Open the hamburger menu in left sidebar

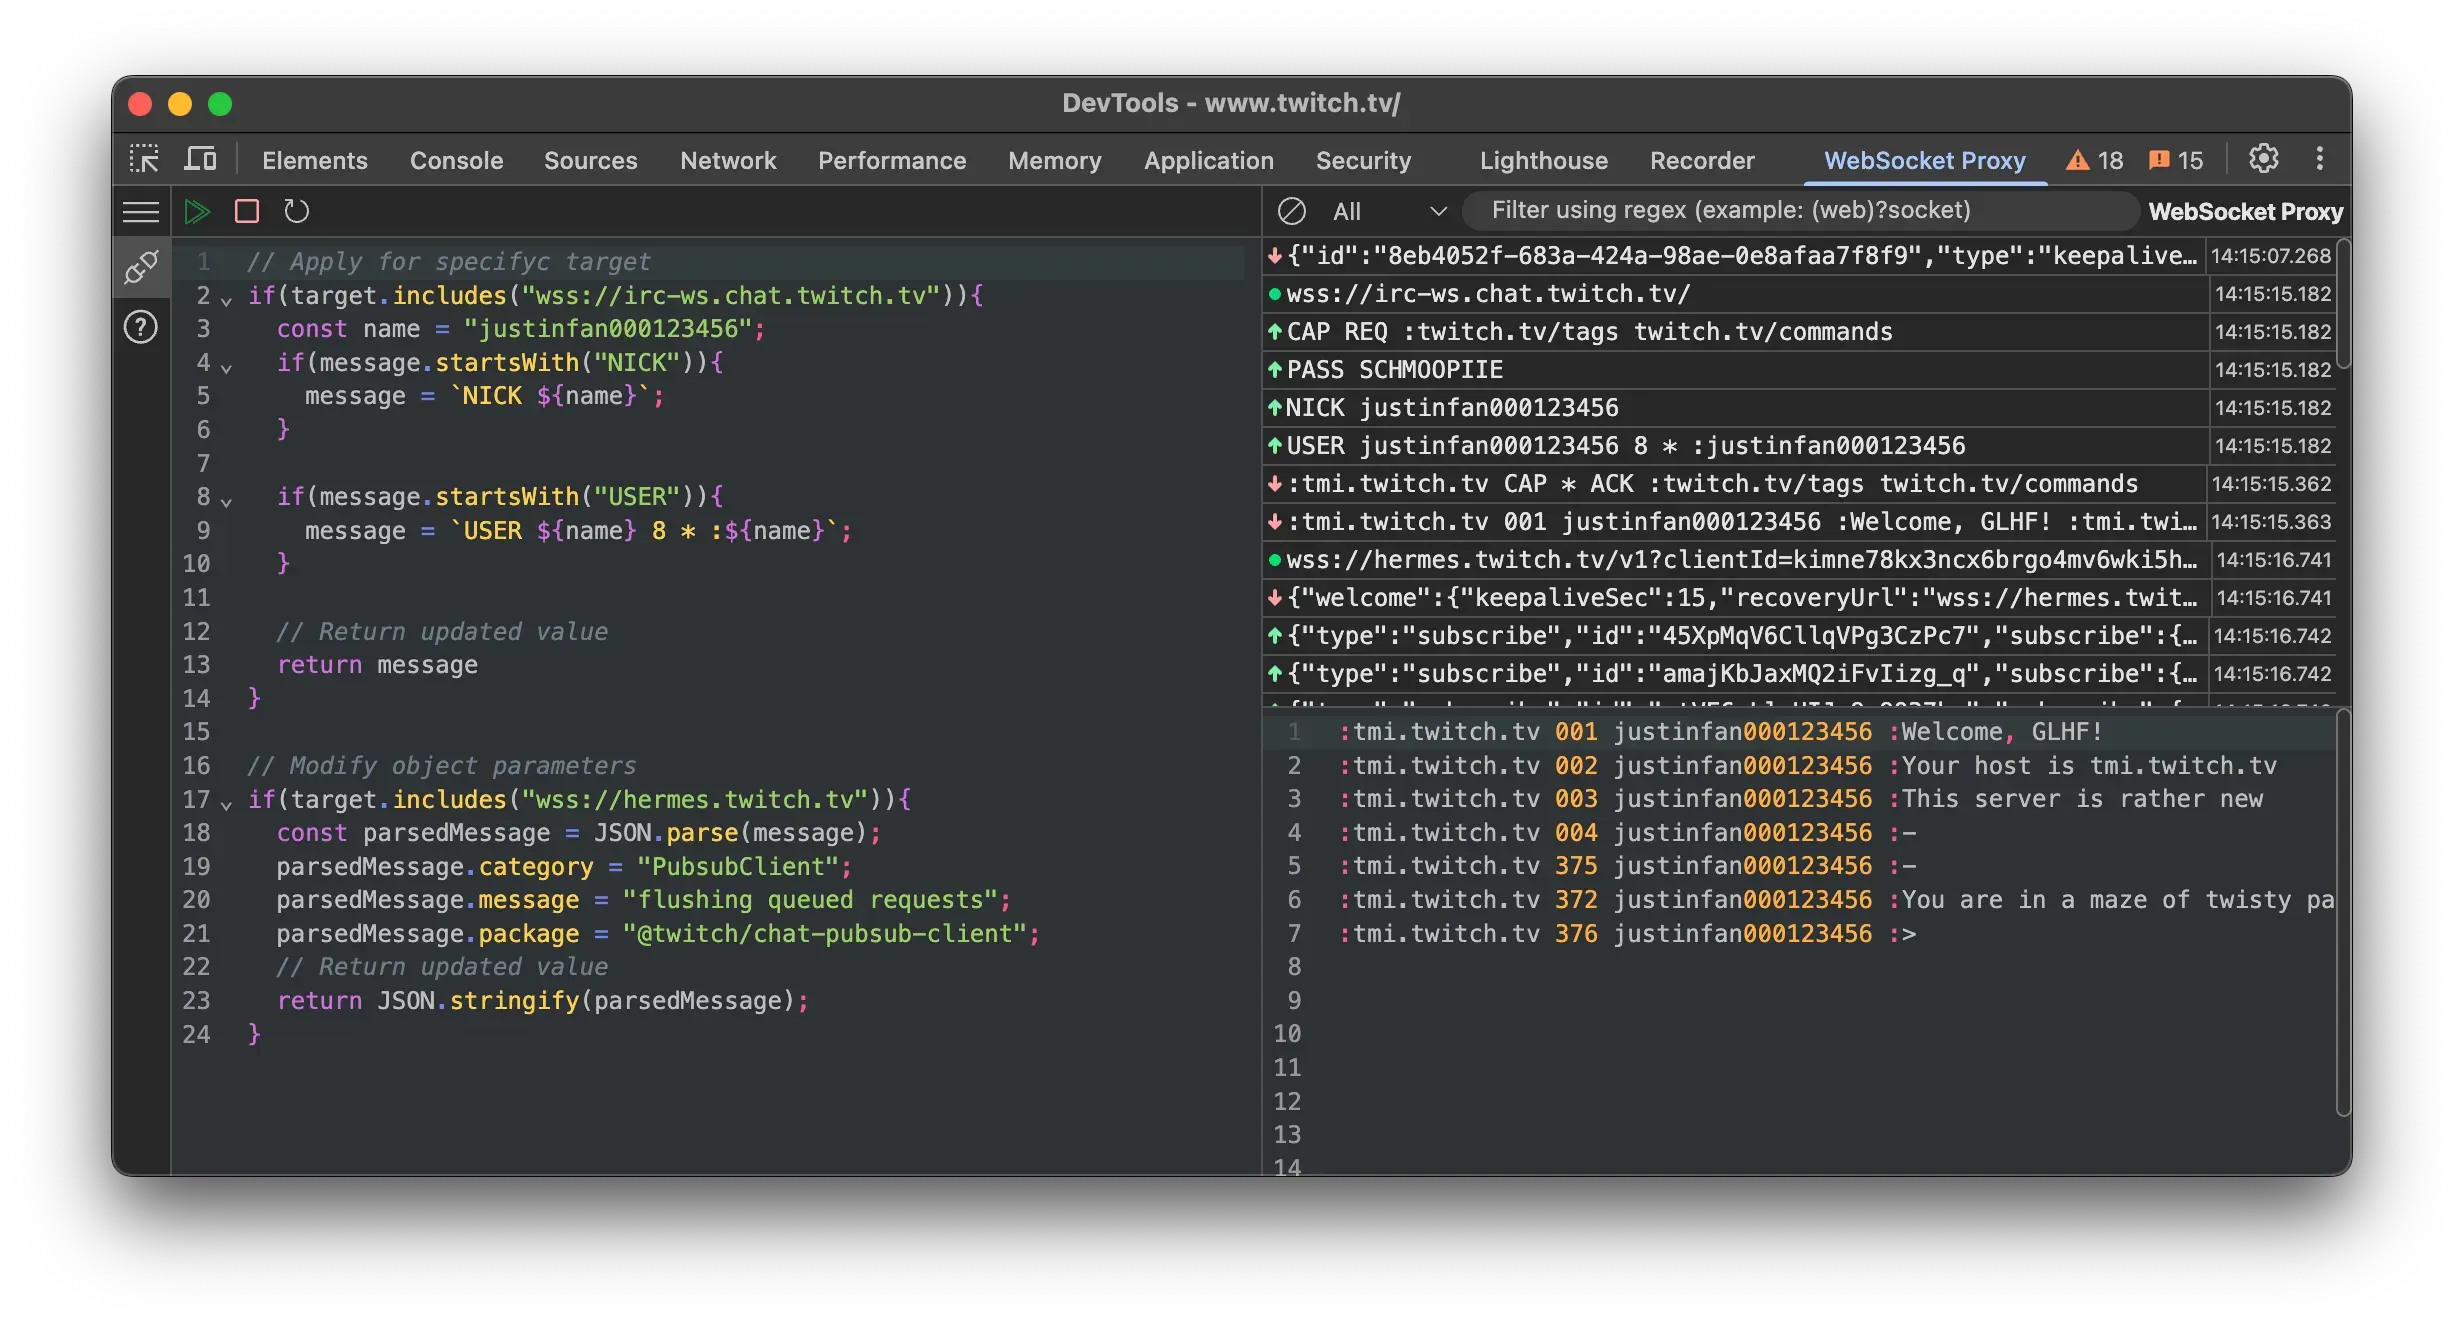point(141,211)
